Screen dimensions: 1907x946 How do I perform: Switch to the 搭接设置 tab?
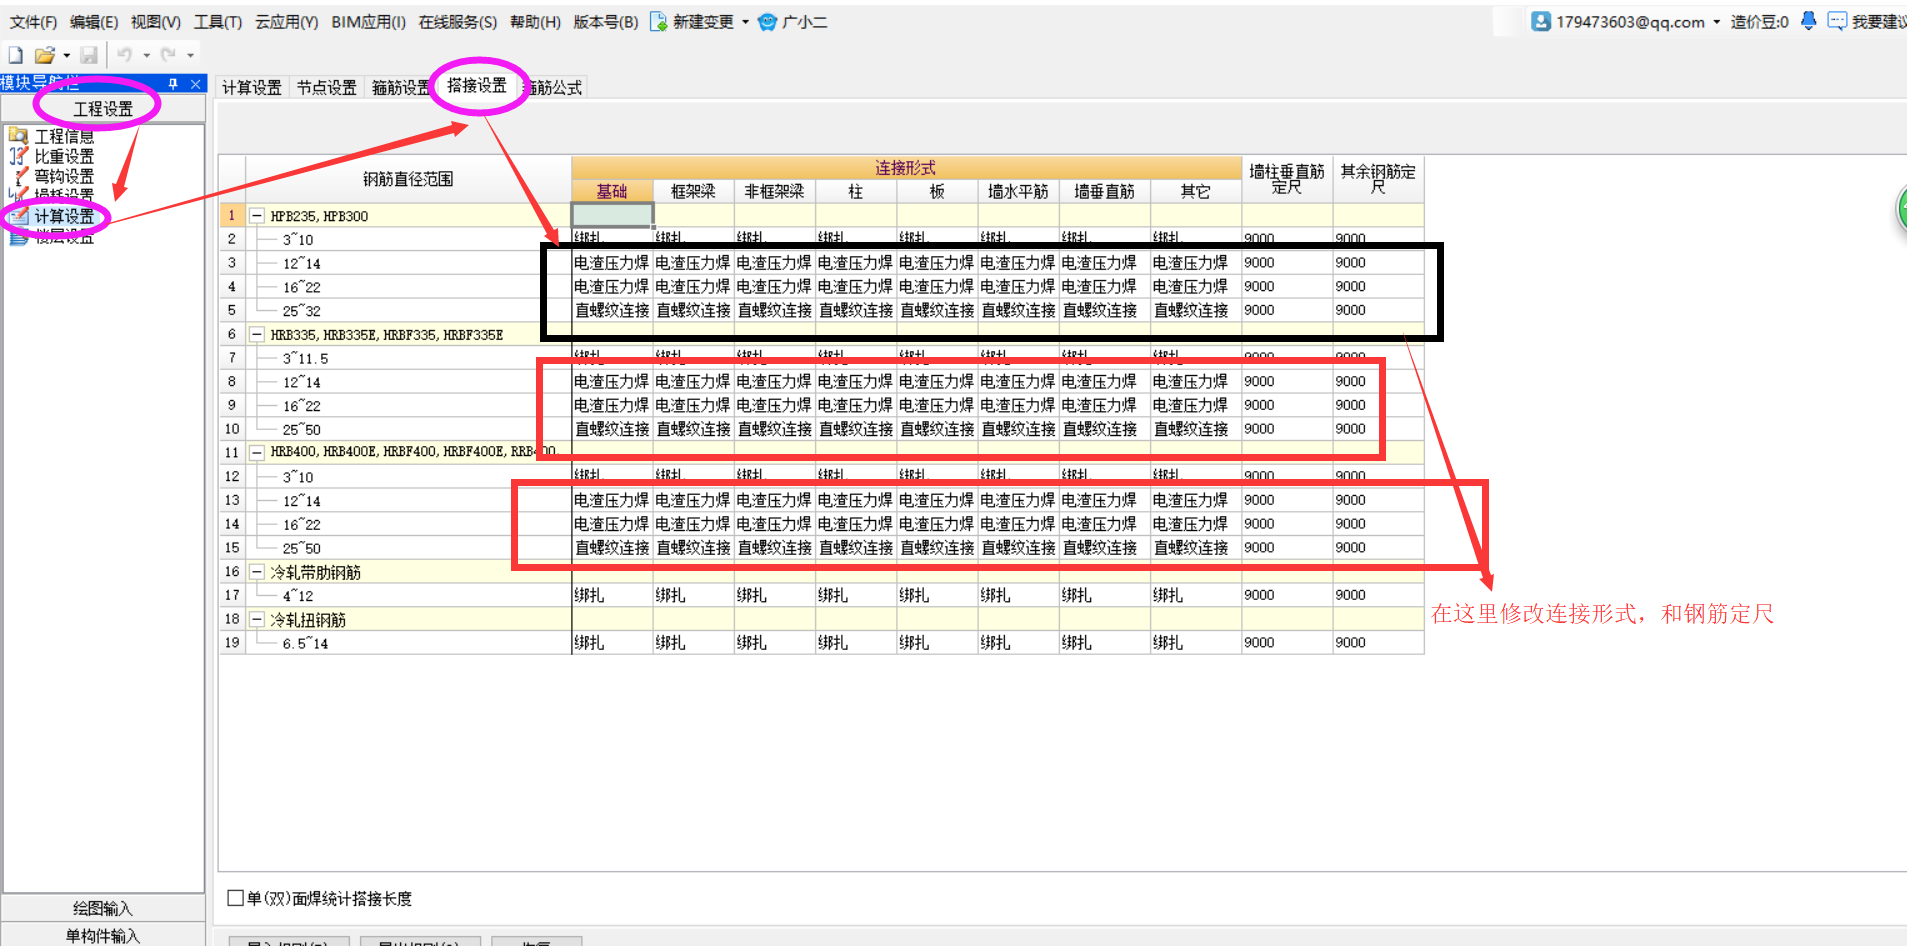coord(477,86)
